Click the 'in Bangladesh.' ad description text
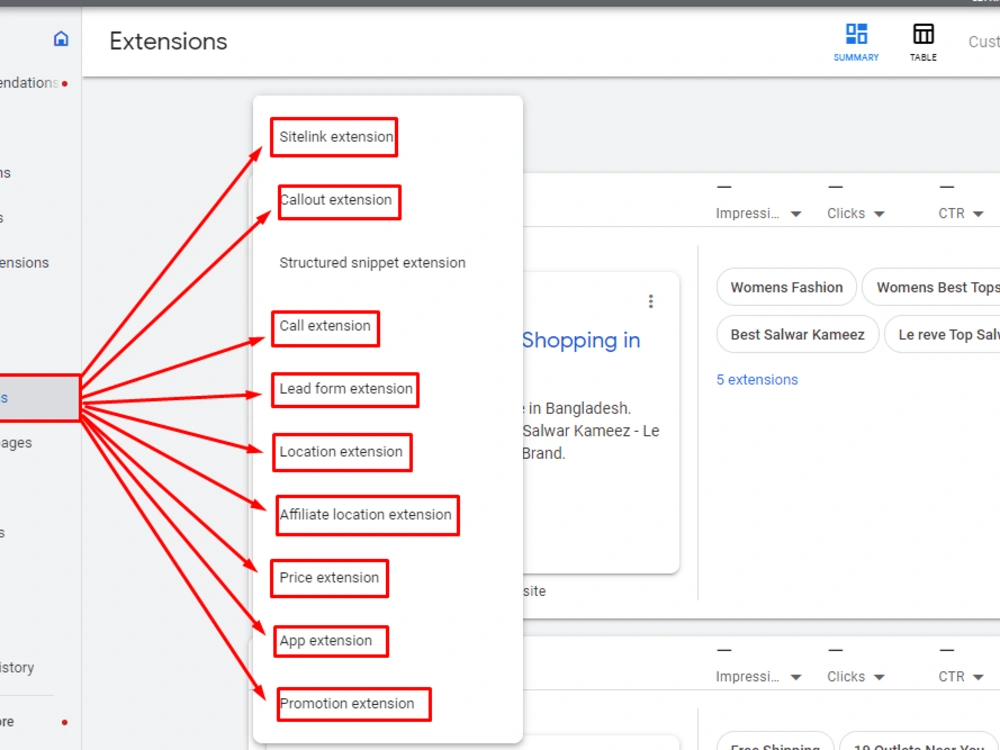Screen dimensions: 1000x750 pos(578,408)
